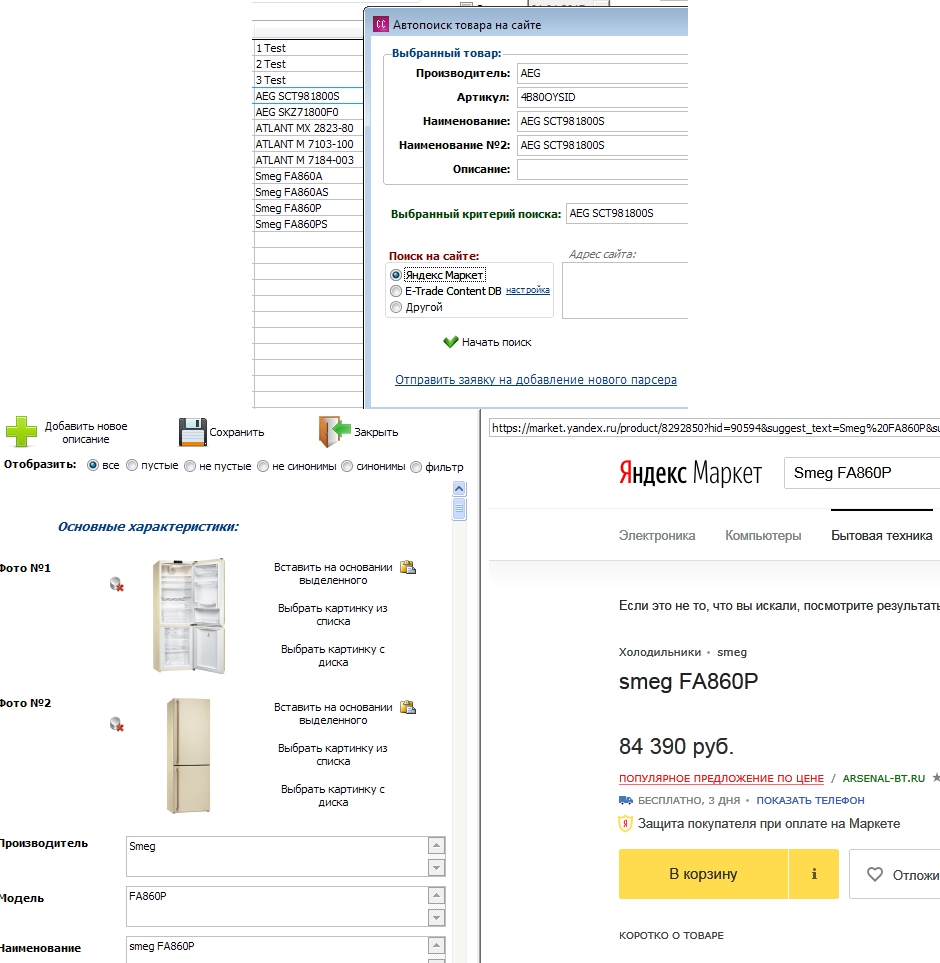Screen dimensions: 940x963
Task: Select 'Smeg FA860PS' list row
Action: tap(308, 224)
